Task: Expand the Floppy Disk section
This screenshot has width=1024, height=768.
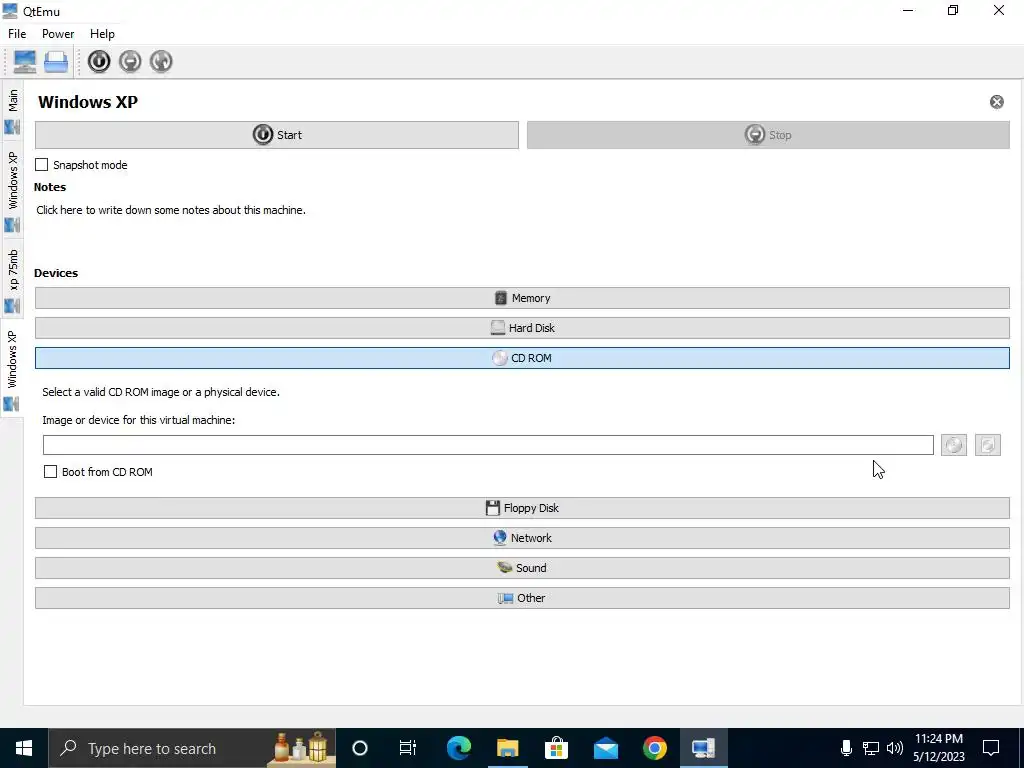Action: click(x=522, y=508)
